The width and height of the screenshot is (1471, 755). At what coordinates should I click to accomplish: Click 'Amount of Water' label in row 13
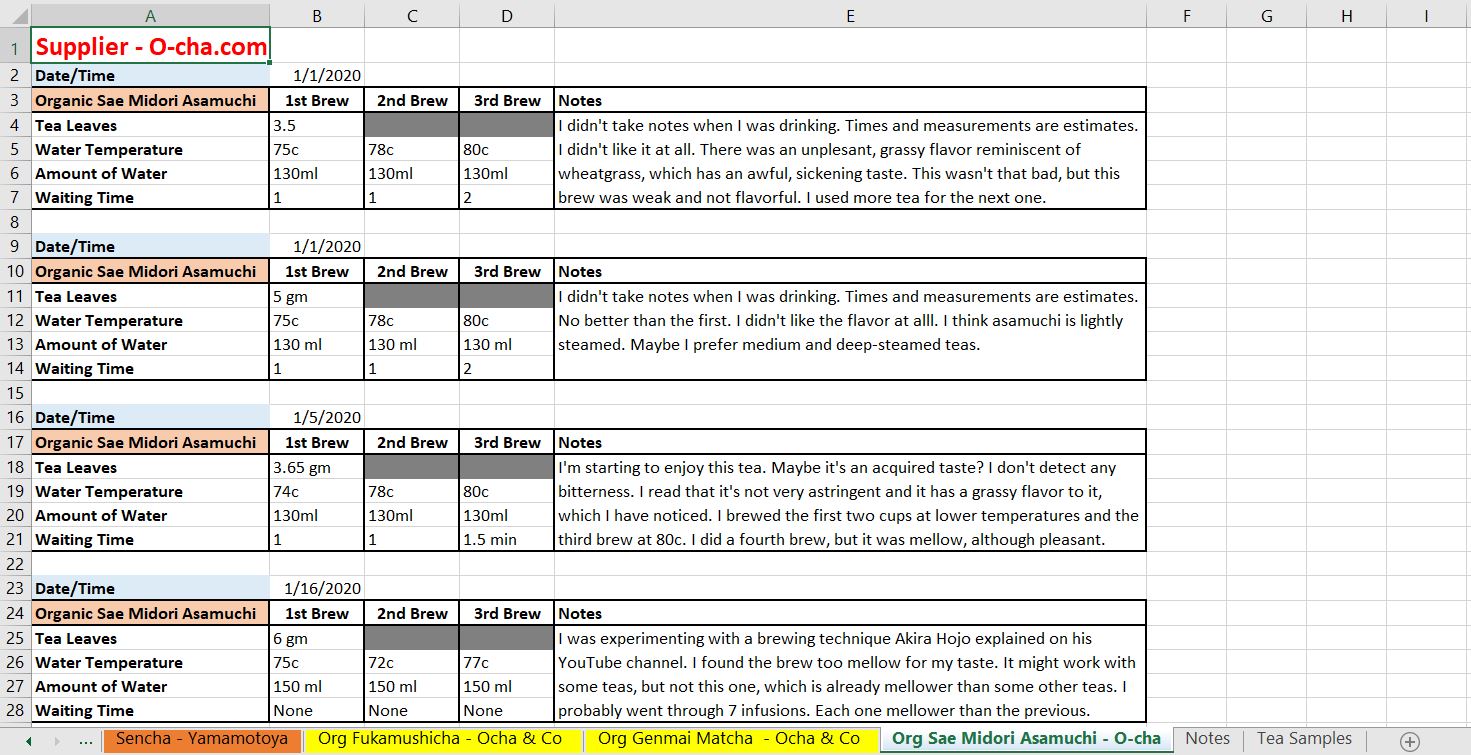(150, 344)
